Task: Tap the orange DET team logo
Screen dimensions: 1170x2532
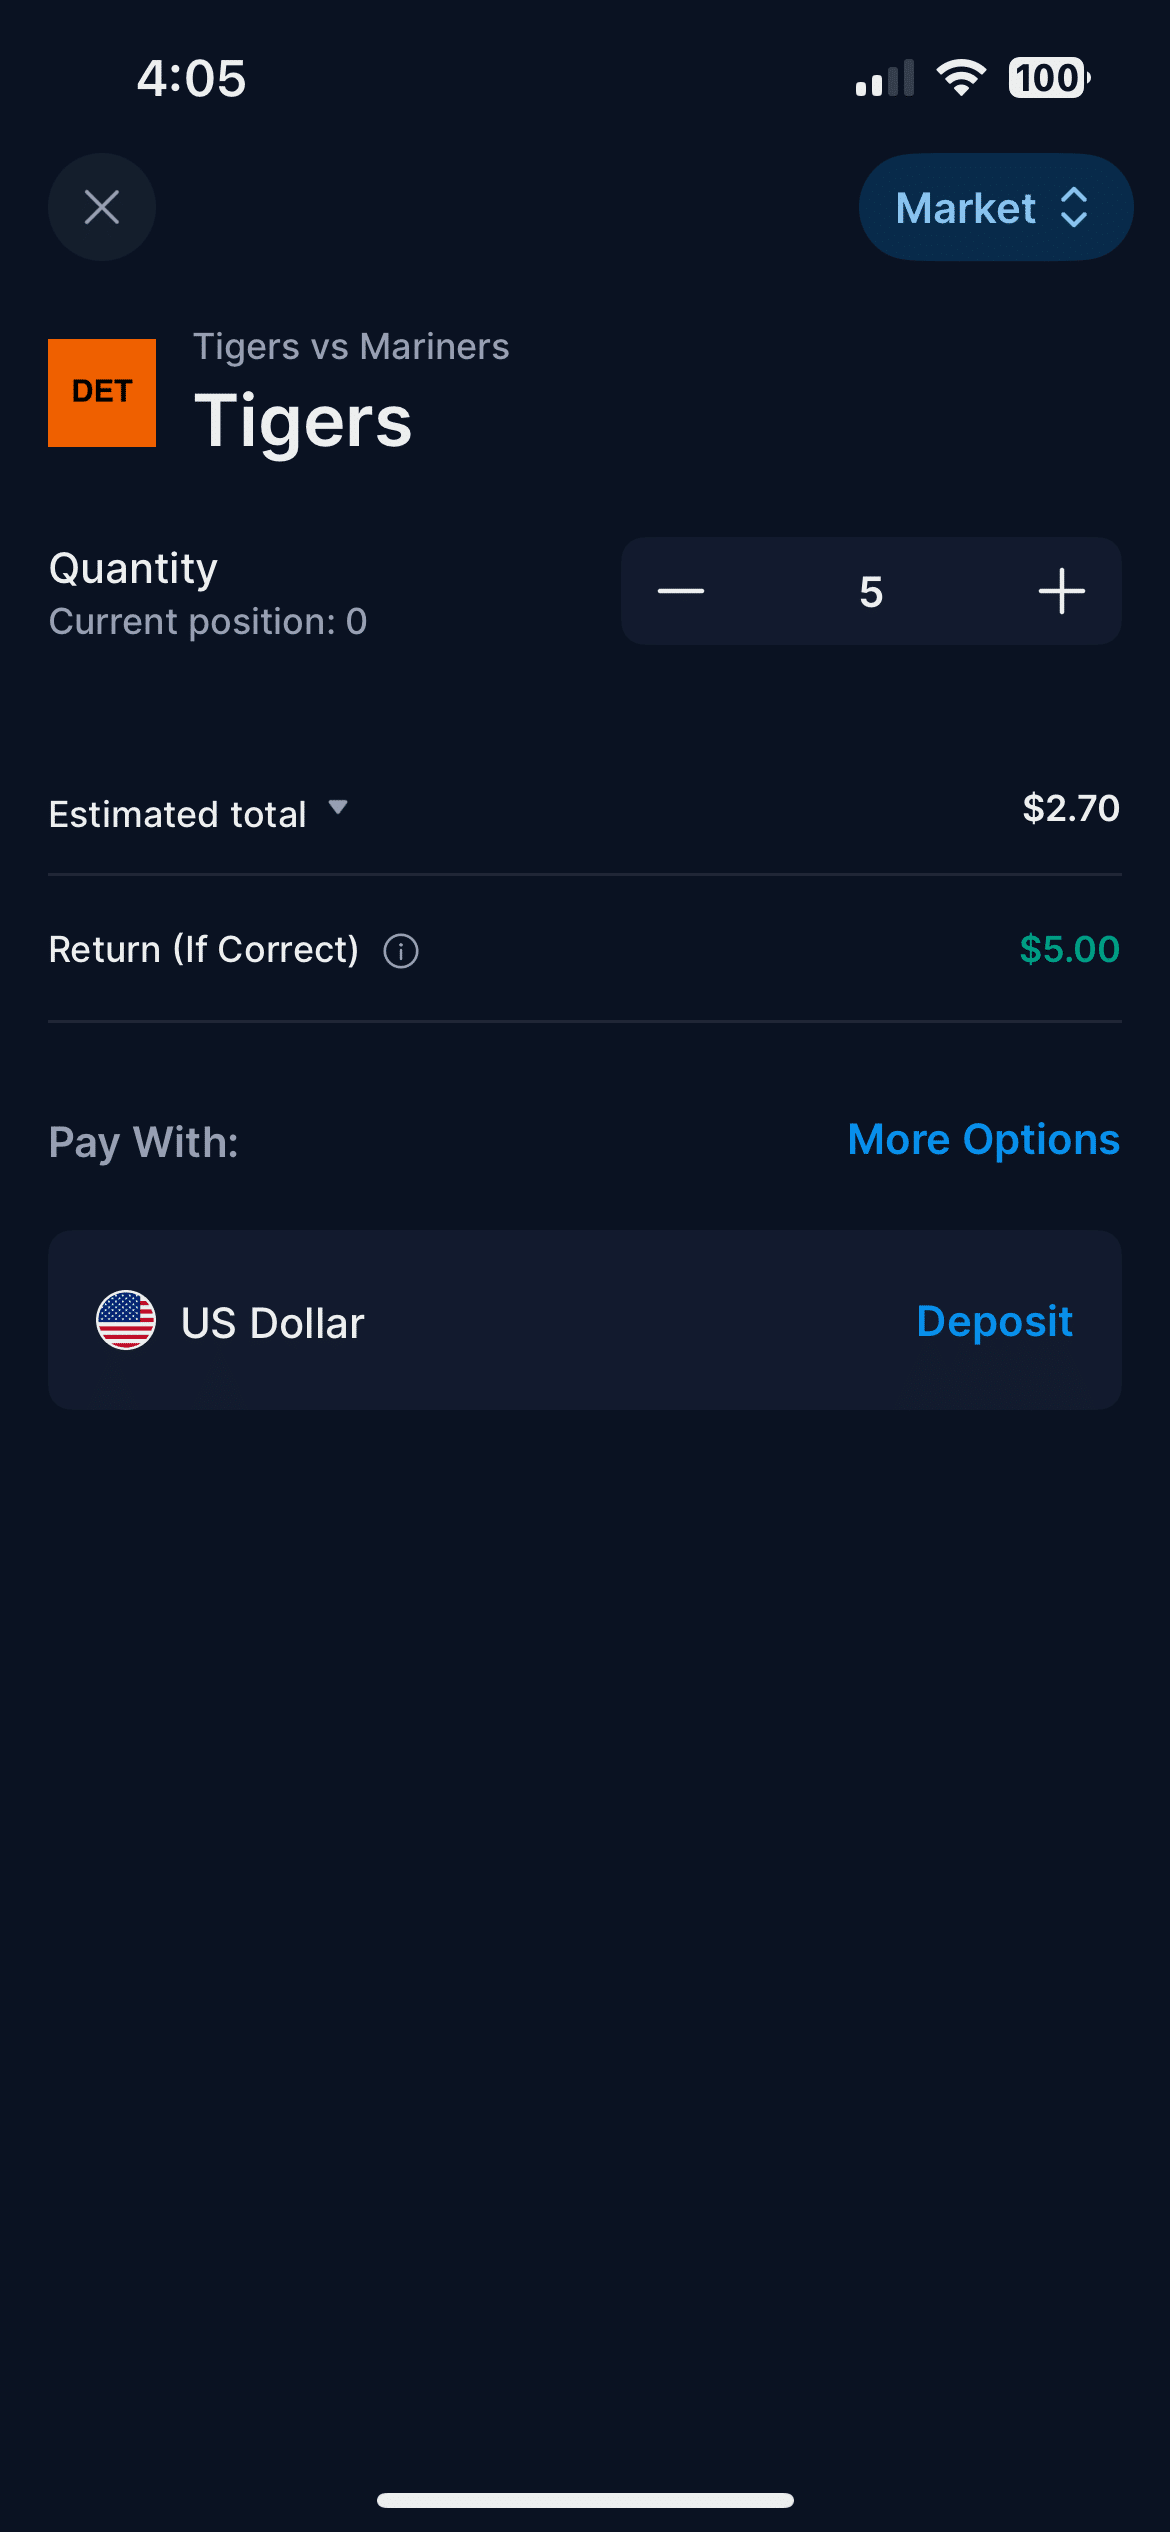Action: pos(102,392)
